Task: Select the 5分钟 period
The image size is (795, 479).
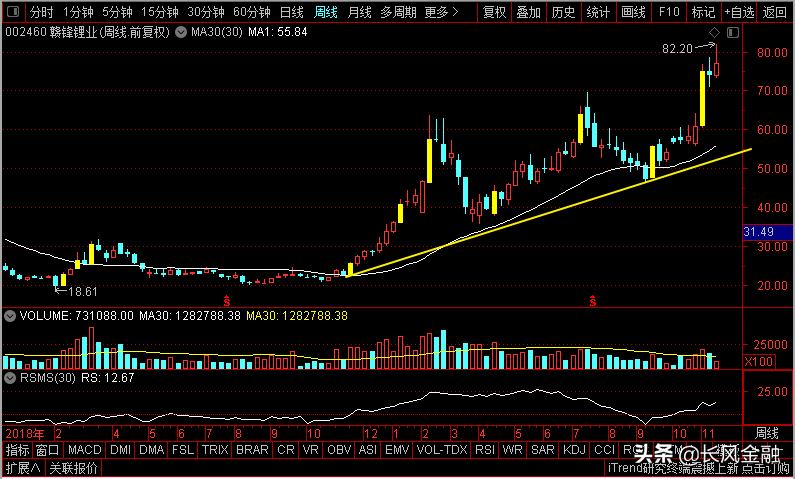Action: pos(117,12)
